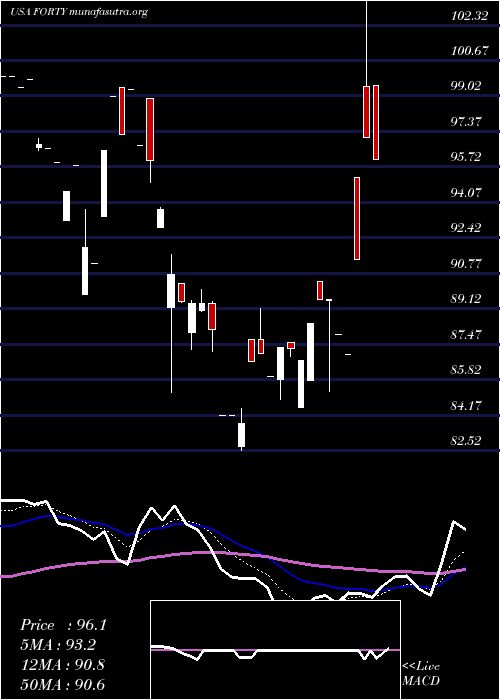The height and width of the screenshot is (700, 500).
Task: Select the 5MA : 93.2 readout
Action: coord(58,644)
